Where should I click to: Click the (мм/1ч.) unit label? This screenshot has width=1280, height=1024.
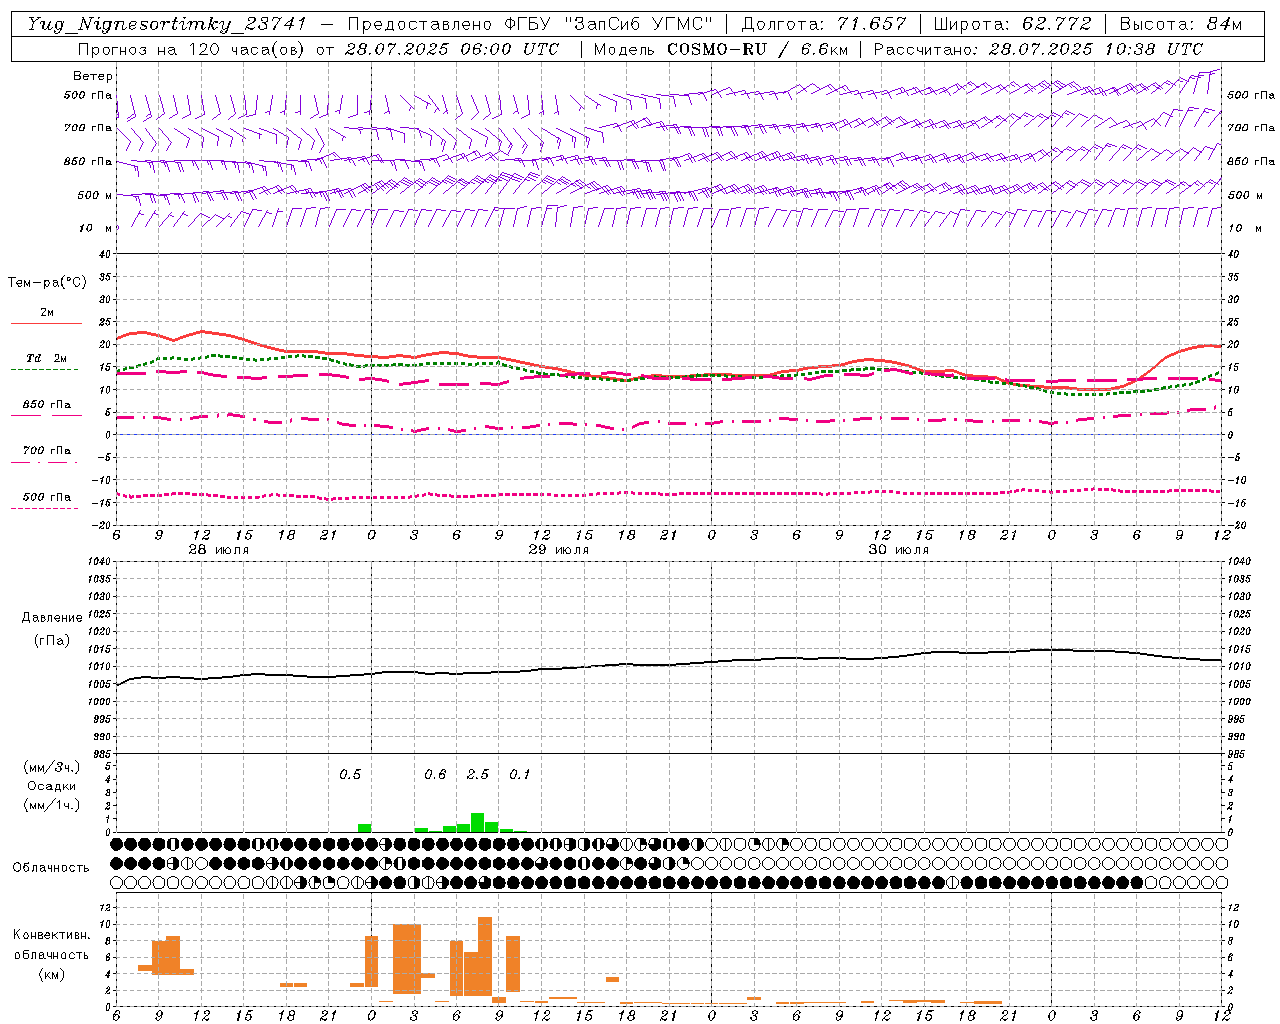coord(52,805)
